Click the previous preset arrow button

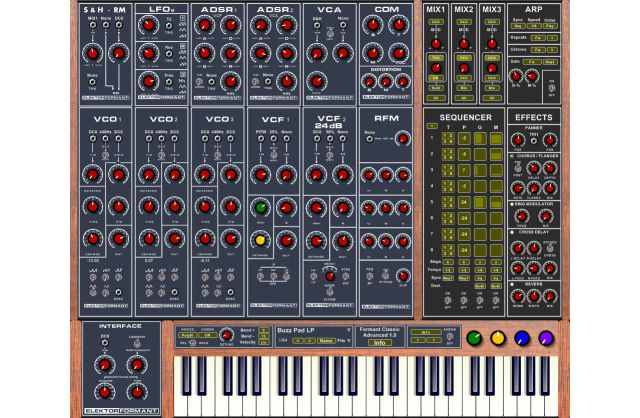tap(298, 340)
